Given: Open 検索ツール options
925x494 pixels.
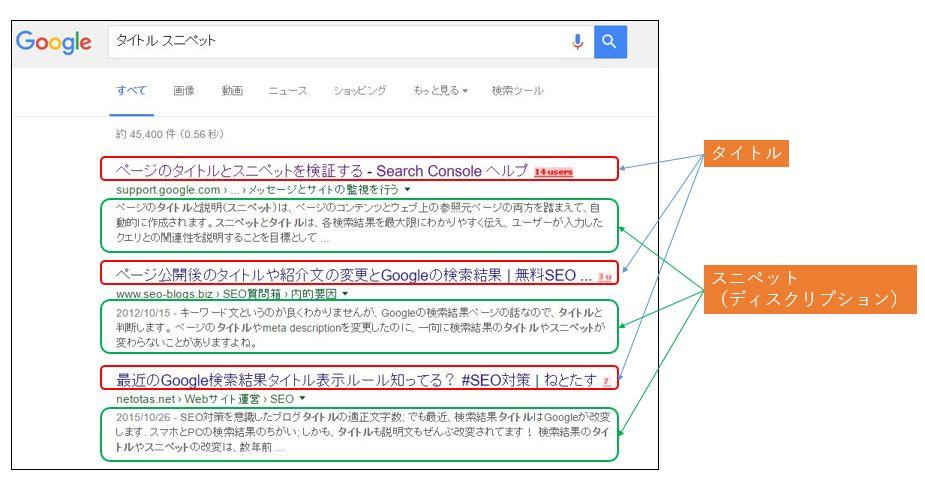Looking at the screenshot, I should (x=517, y=90).
